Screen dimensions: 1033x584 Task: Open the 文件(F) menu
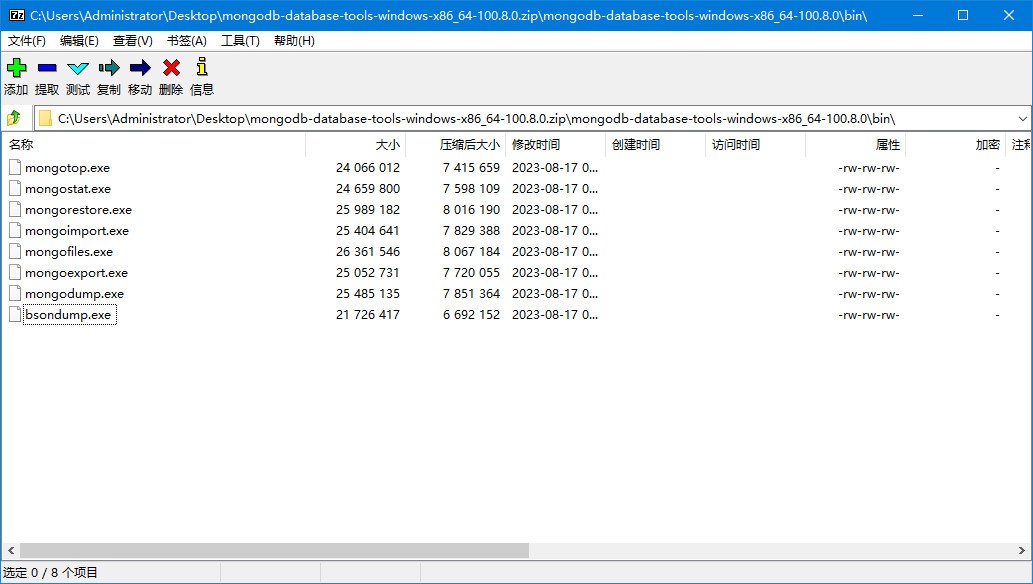pos(27,41)
